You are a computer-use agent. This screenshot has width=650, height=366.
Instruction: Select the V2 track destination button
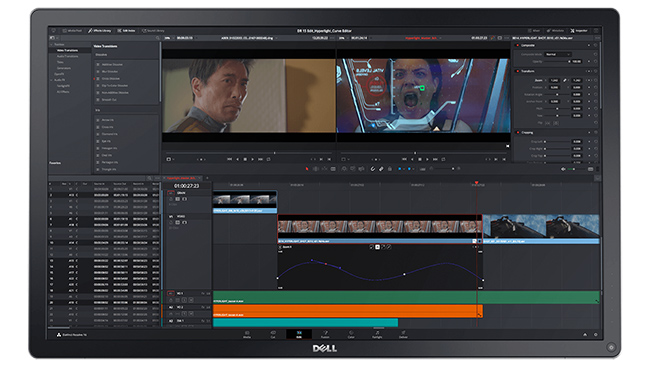(x=171, y=193)
